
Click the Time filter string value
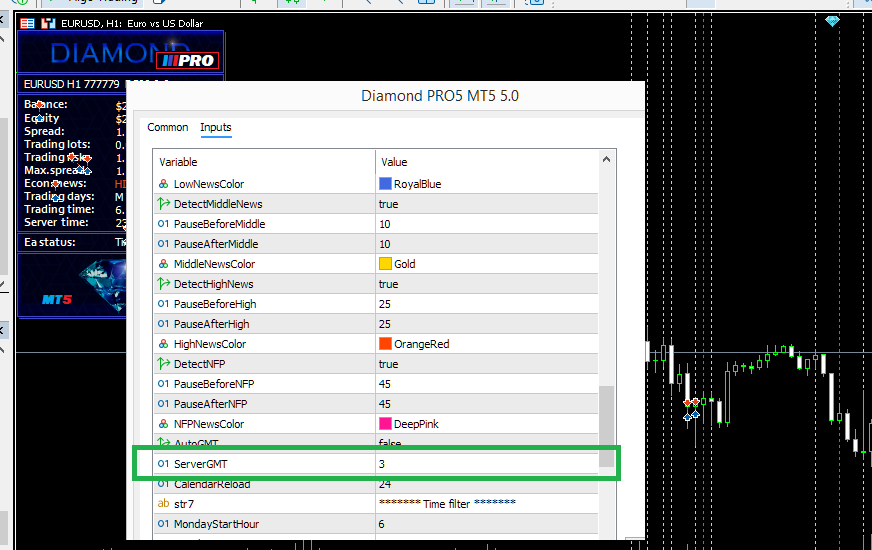click(447, 504)
